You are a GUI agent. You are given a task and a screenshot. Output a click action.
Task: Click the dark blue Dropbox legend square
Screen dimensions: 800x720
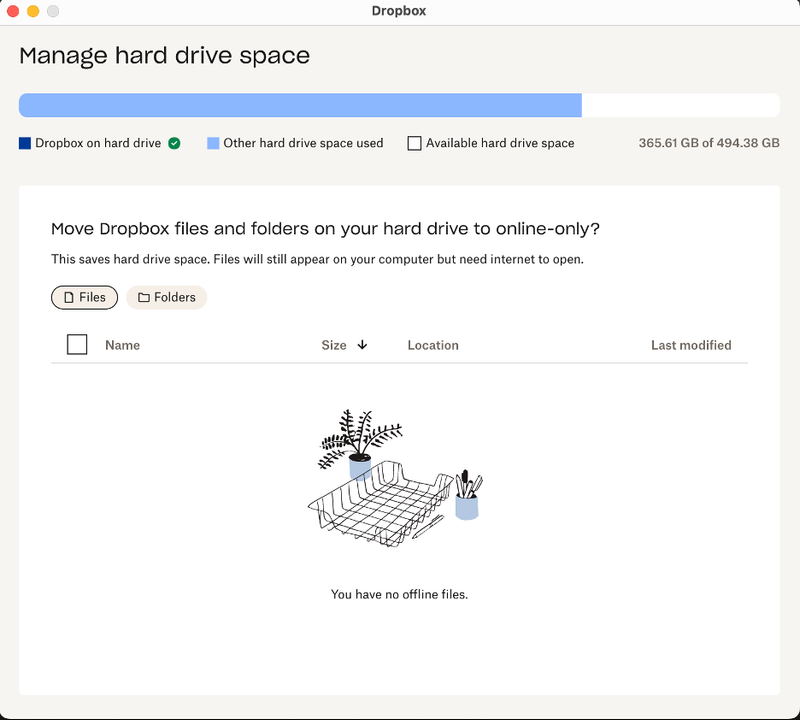pos(25,143)
